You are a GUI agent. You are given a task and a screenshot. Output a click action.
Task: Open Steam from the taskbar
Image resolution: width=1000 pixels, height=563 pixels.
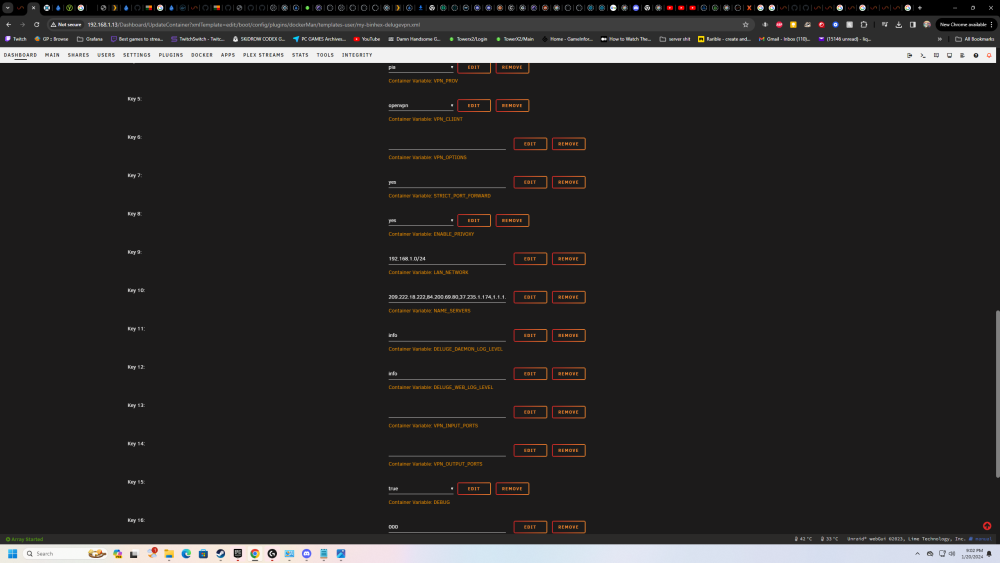[221, 553]
